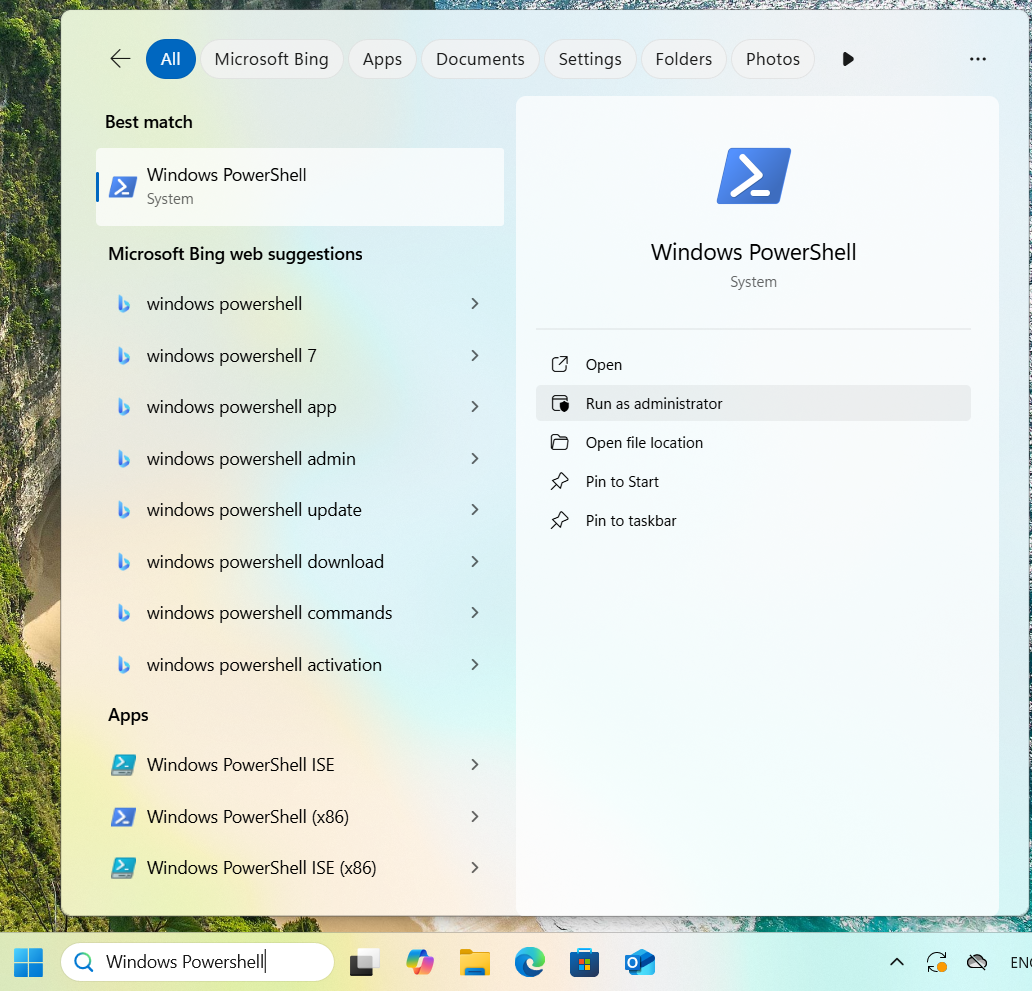Select the 'windows powershell commands' suggestion
Image resolution: width=1032 pixels, height=991 pixels.
point(300,613)
